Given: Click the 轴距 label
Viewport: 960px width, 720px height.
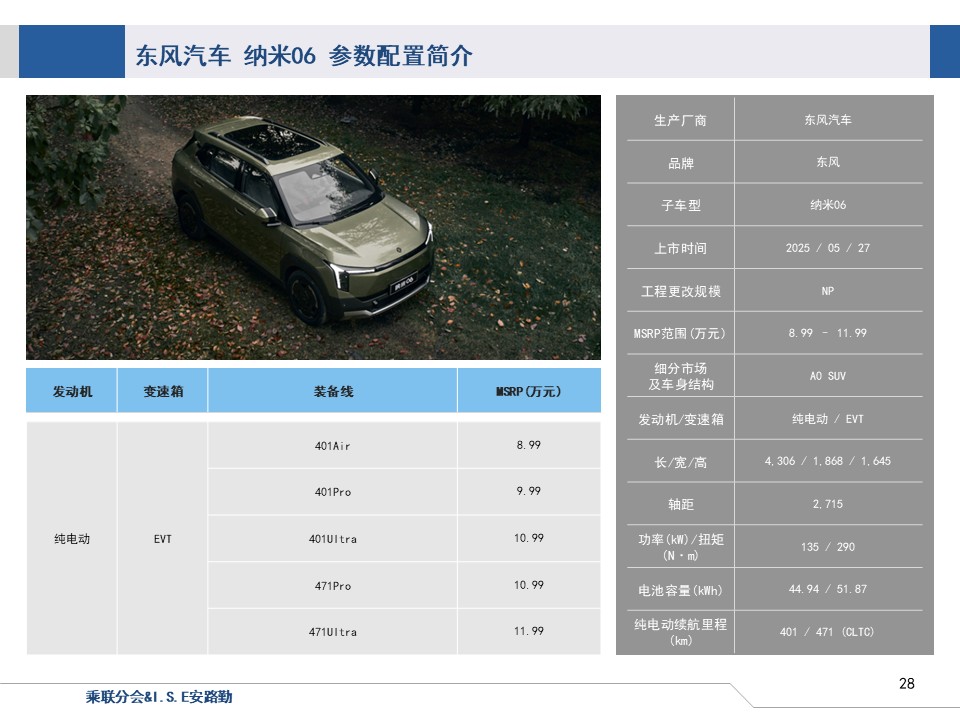Looking at the screenshot, I should pos(680,504).
